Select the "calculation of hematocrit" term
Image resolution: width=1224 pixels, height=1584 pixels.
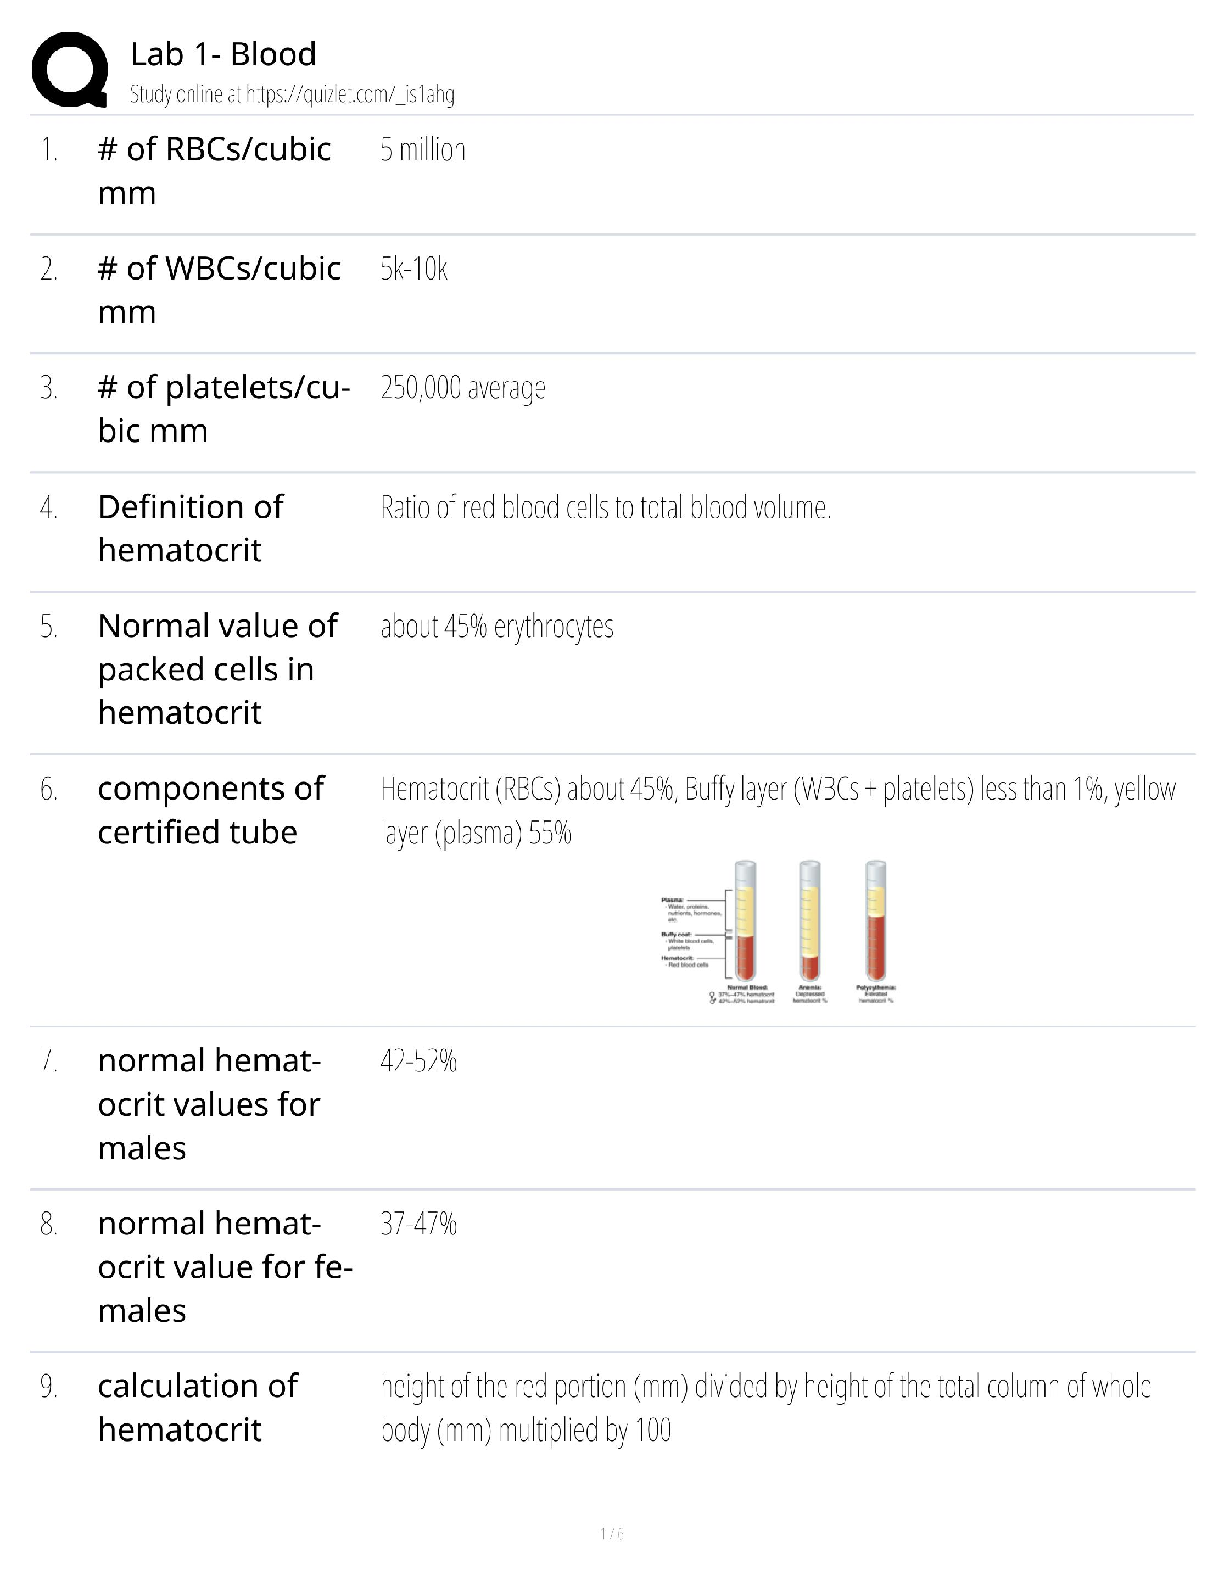(x=197, y=1407)
